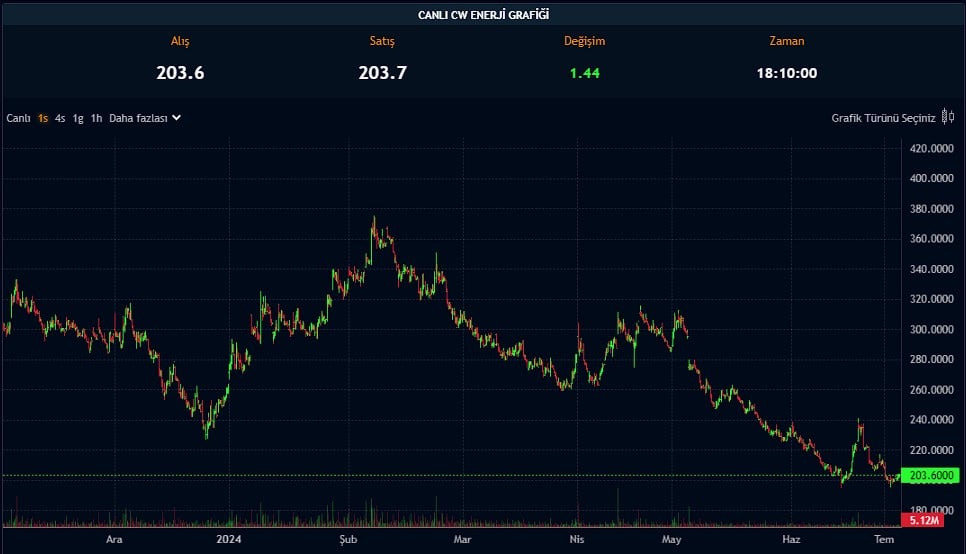Pick the 1h interval option
The image size is (966, 554).
tap(96, 118)
